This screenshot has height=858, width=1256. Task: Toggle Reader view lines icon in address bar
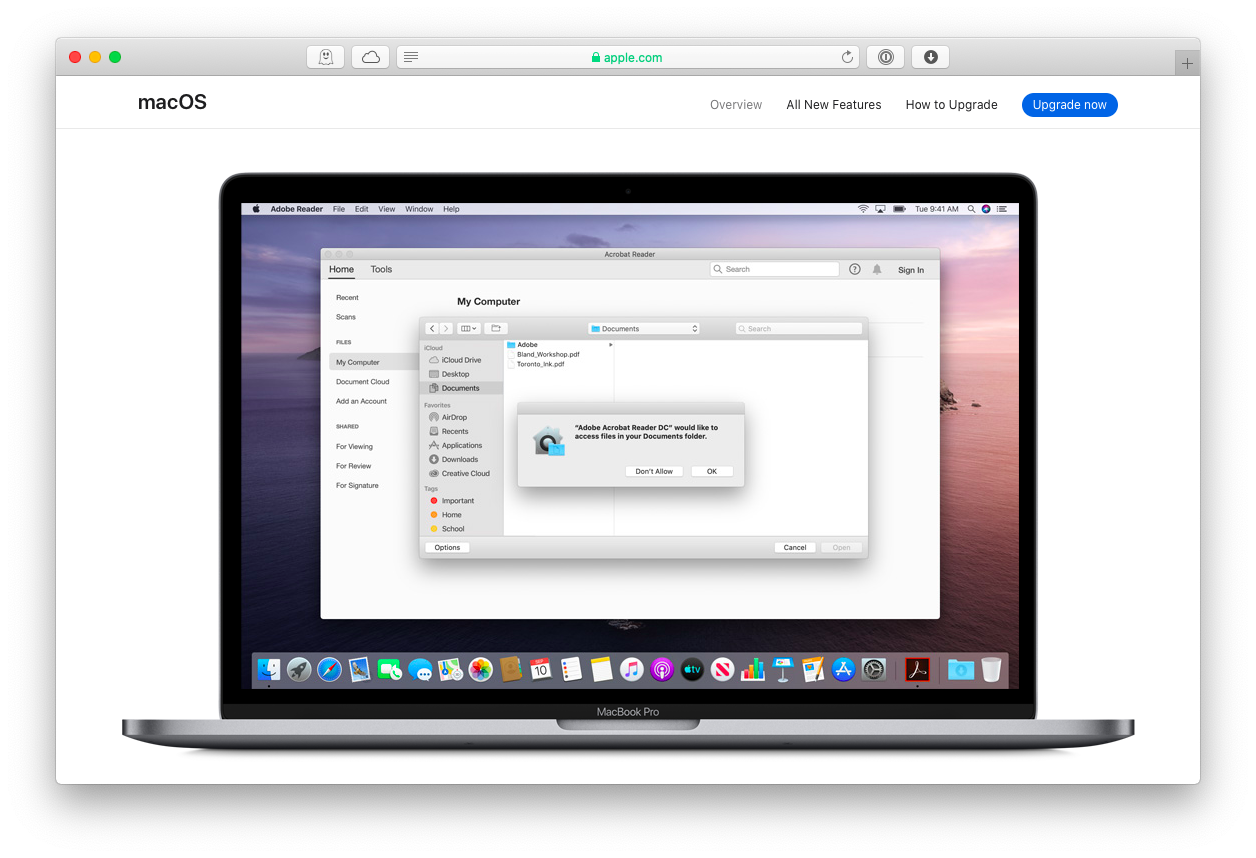tap(411, 57)
